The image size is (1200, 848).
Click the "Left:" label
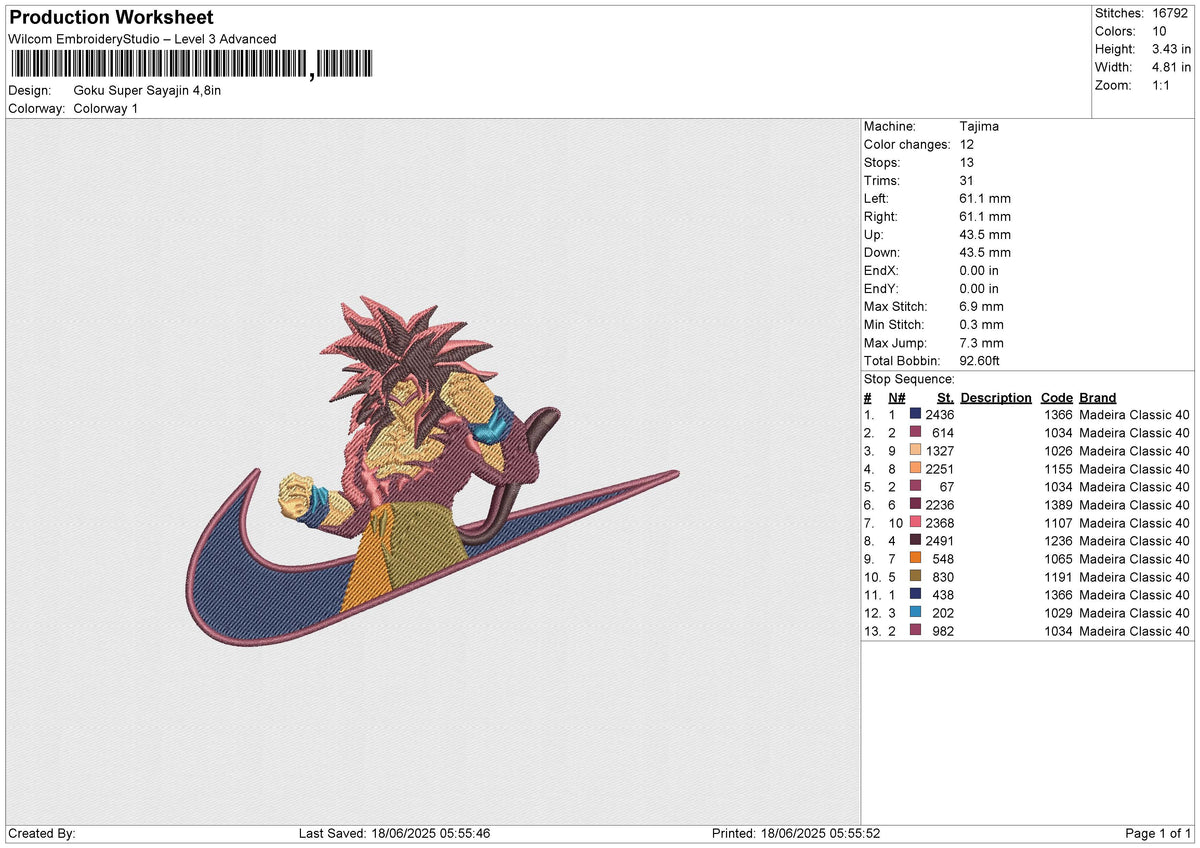878,198
